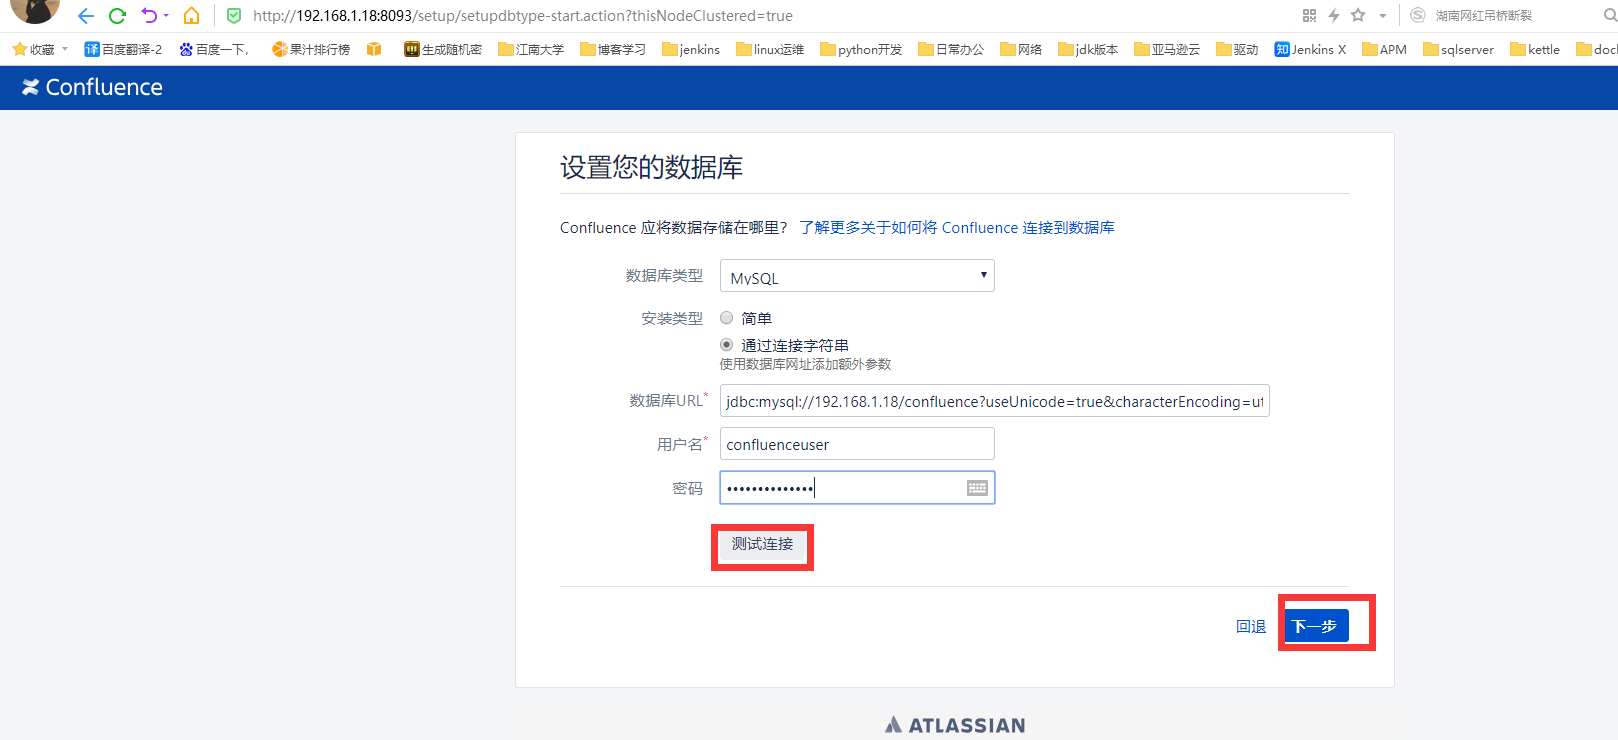This screenshot has width=1618, height=740.
Task: Open the linux运维 bookmark folder
Action: click(x=770, y=49)
